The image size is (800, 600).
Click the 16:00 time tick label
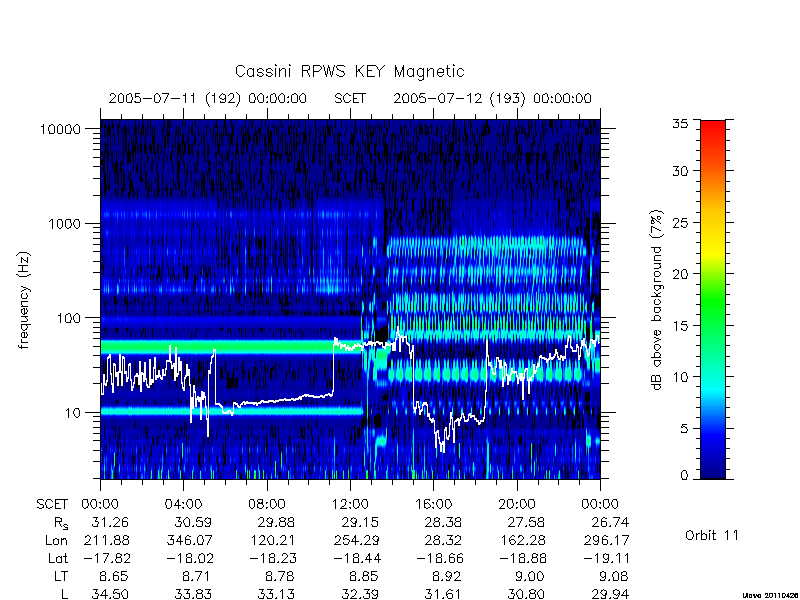[x=433, y=505]
